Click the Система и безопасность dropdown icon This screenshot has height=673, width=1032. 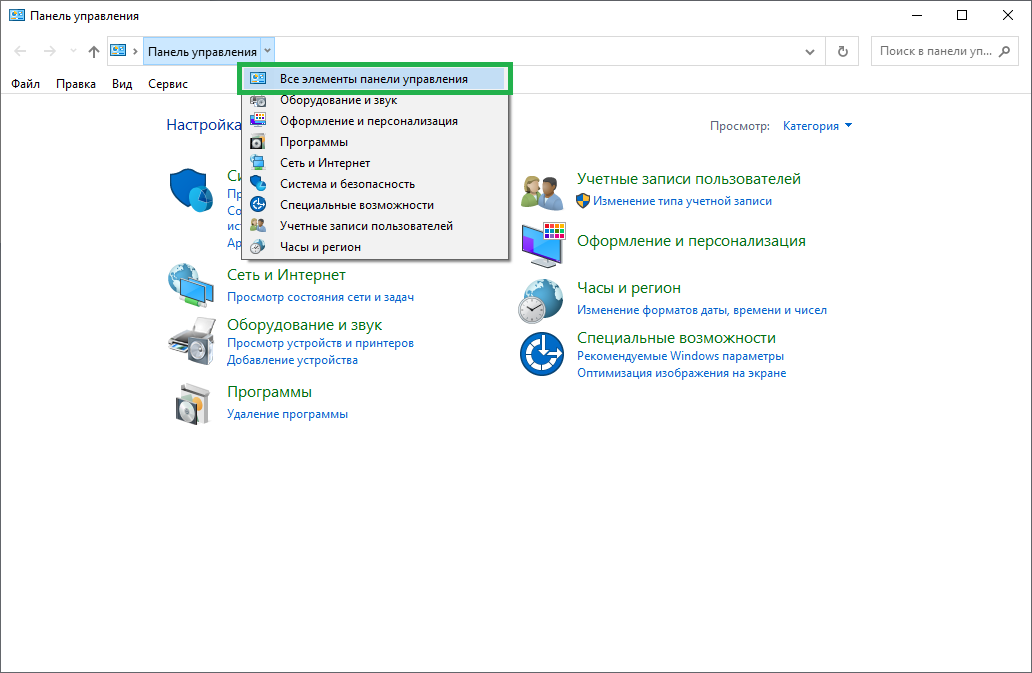[x=258, y=184]
